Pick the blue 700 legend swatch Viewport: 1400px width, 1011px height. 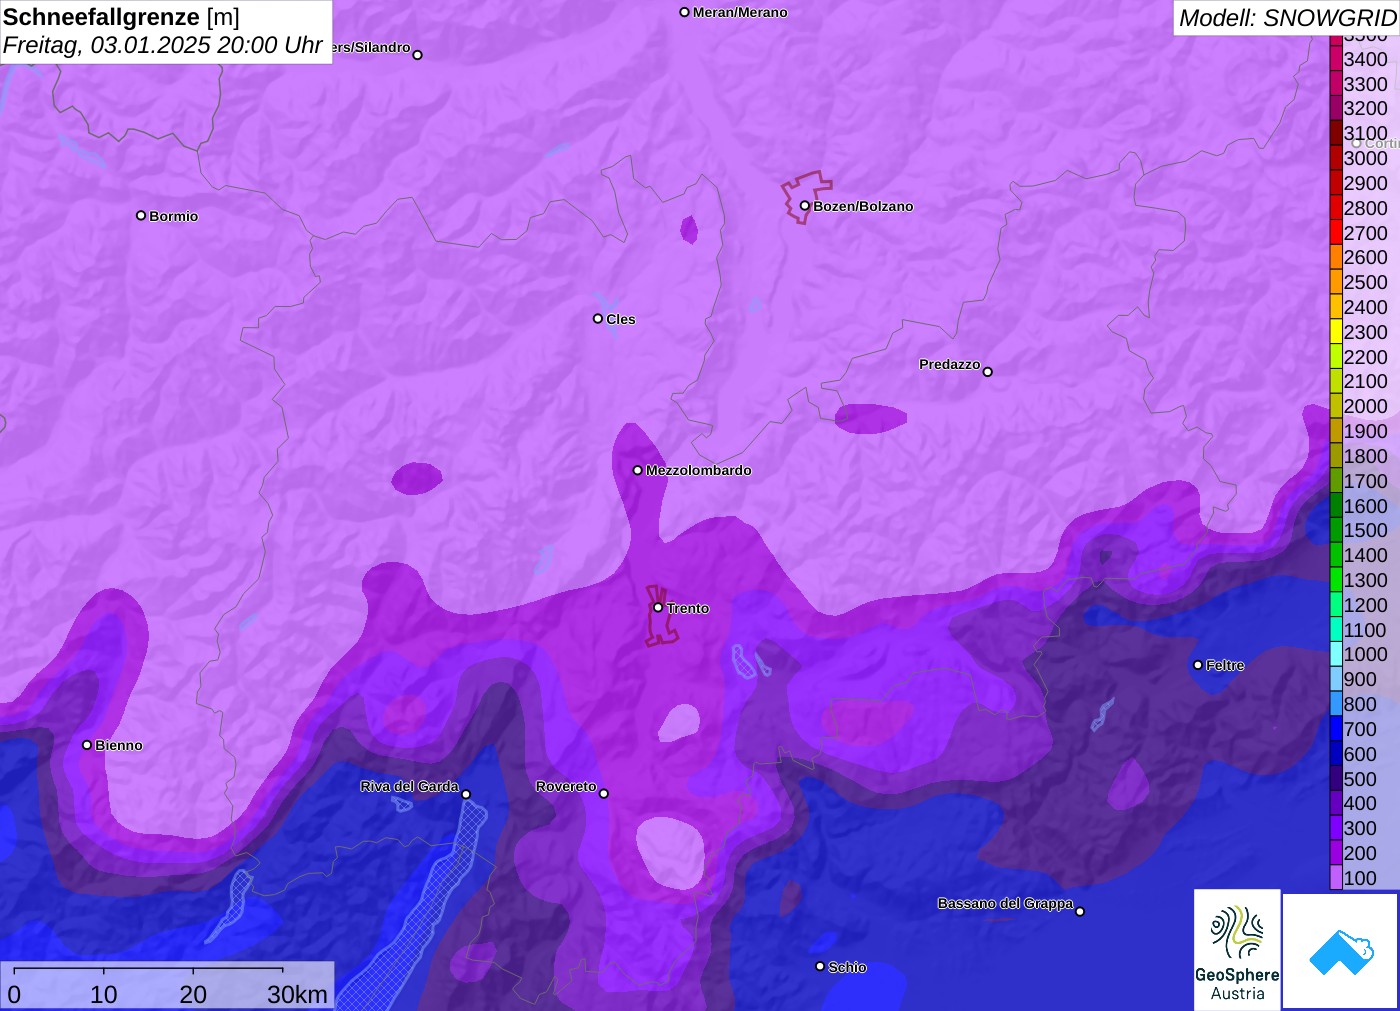click(x=1336, y=729)
